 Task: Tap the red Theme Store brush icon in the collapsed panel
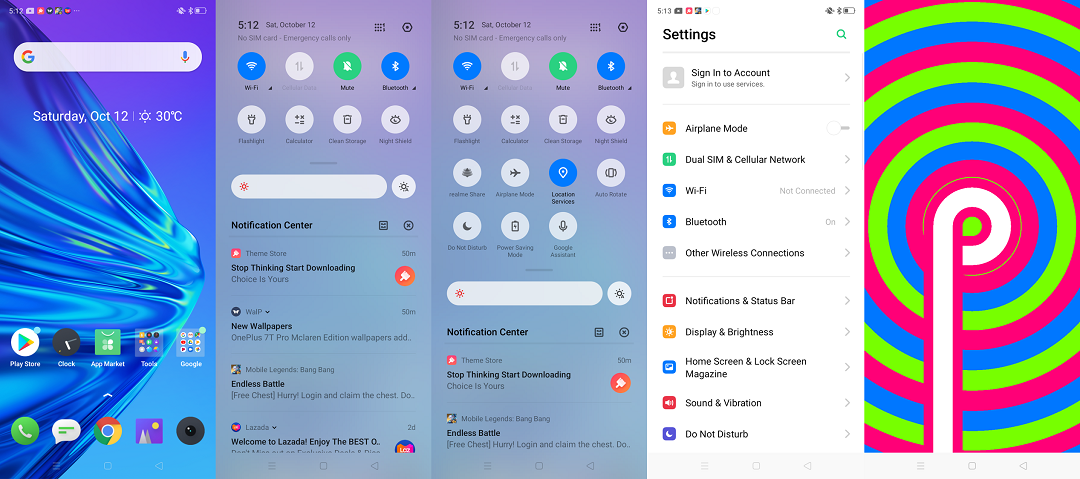pyautogui.click(x=405, y=276)
